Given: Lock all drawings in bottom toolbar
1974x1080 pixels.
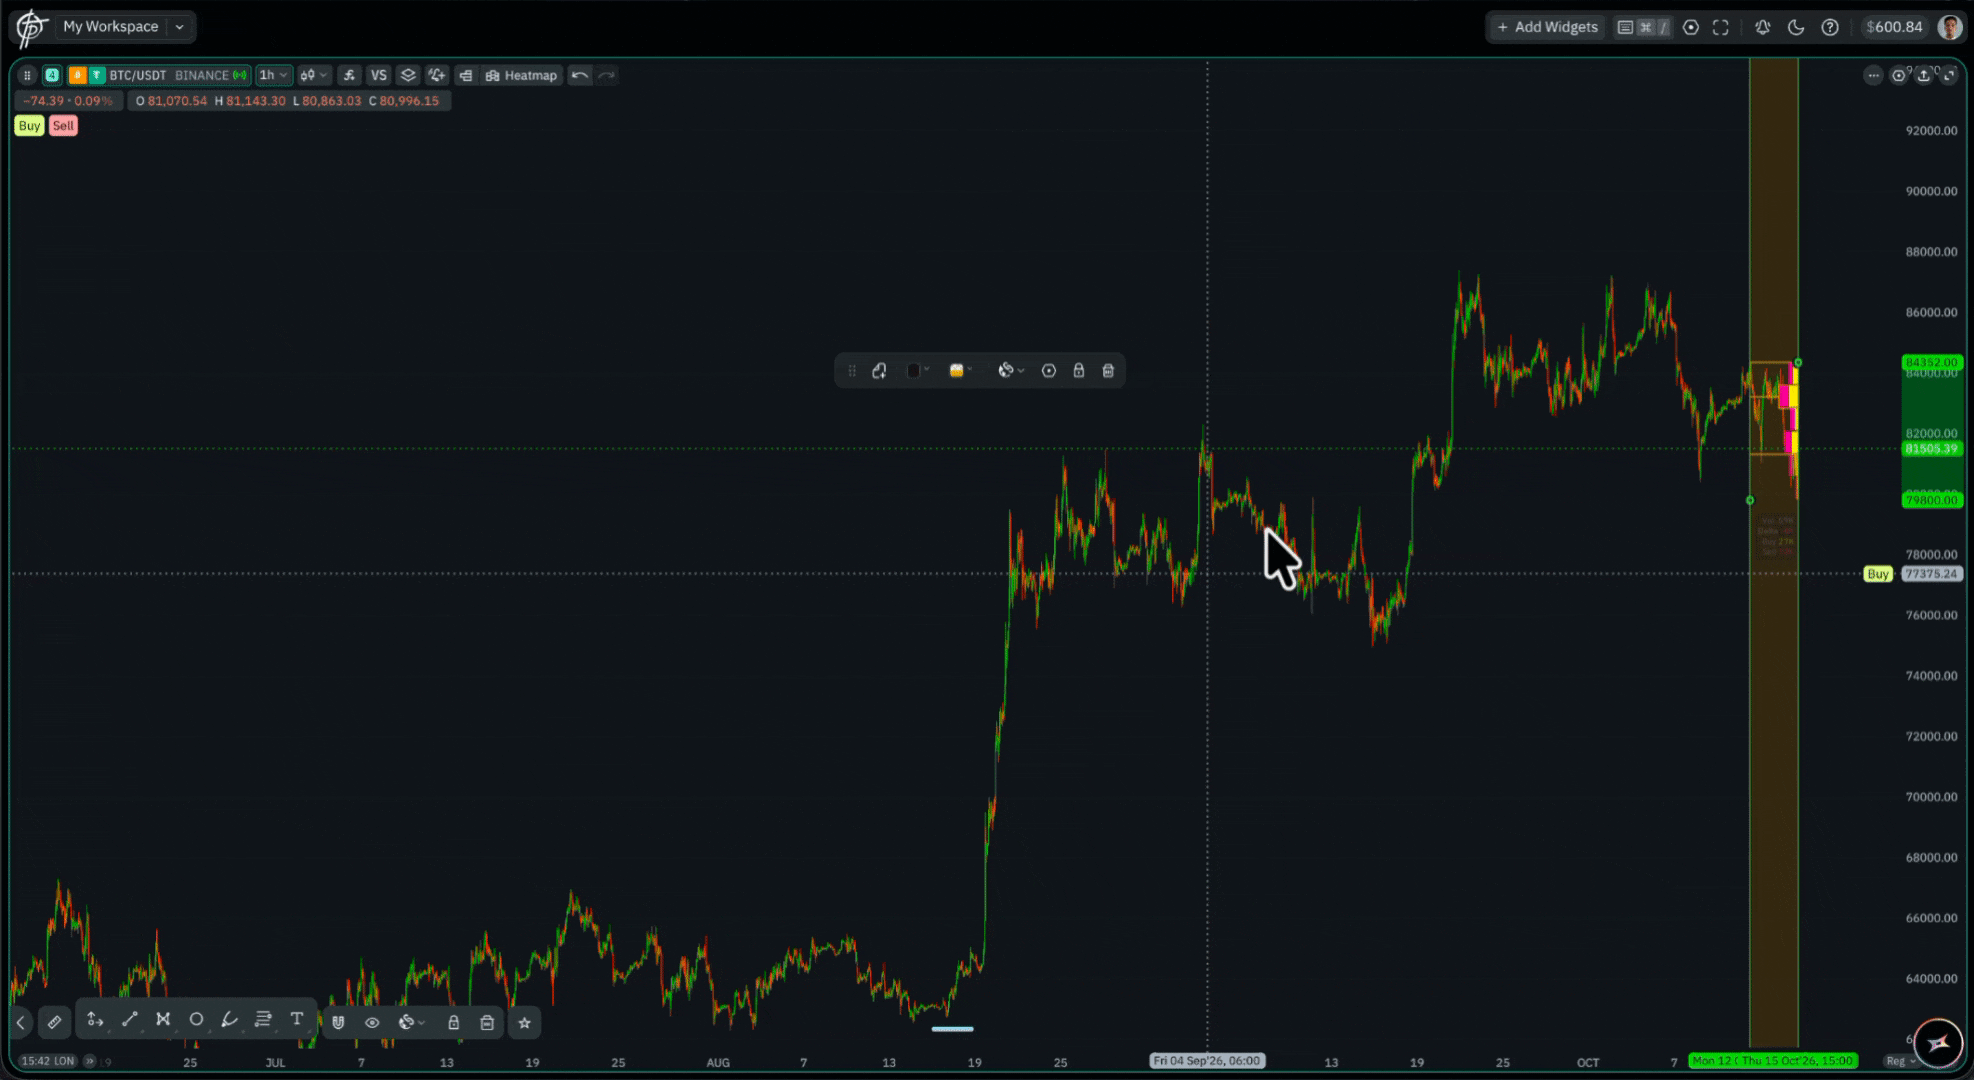Looking at the screenshot, I should (453, 1022).
